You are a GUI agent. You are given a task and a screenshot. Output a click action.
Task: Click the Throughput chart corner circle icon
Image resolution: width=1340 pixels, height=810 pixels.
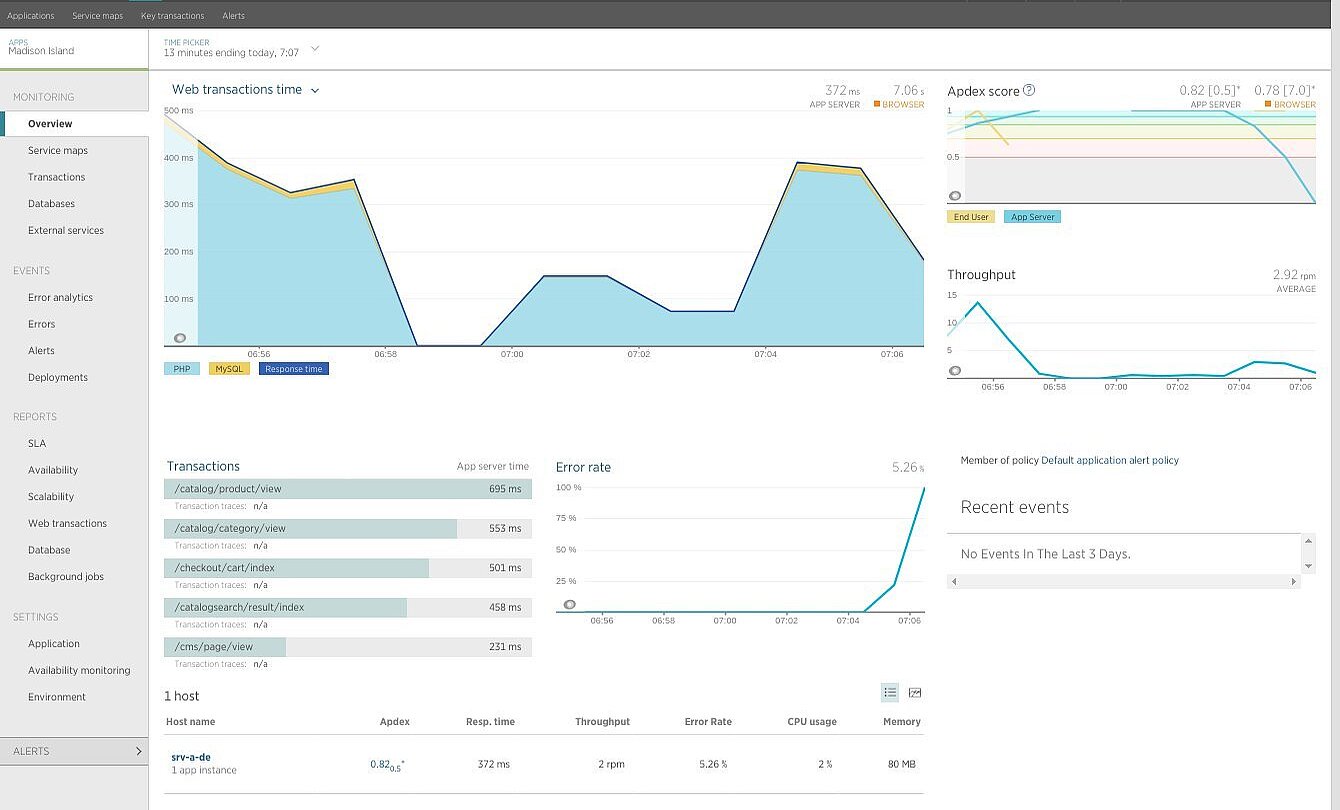click(955, 371)
